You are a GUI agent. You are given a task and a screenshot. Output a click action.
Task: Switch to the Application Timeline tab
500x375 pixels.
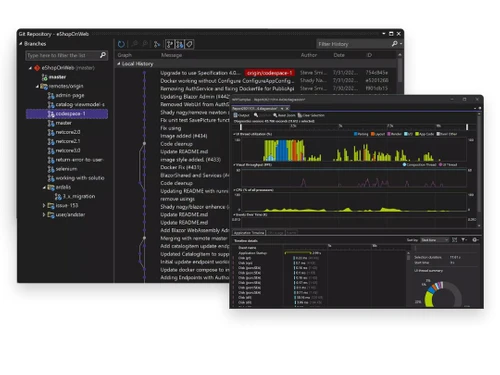click(249, 233)
